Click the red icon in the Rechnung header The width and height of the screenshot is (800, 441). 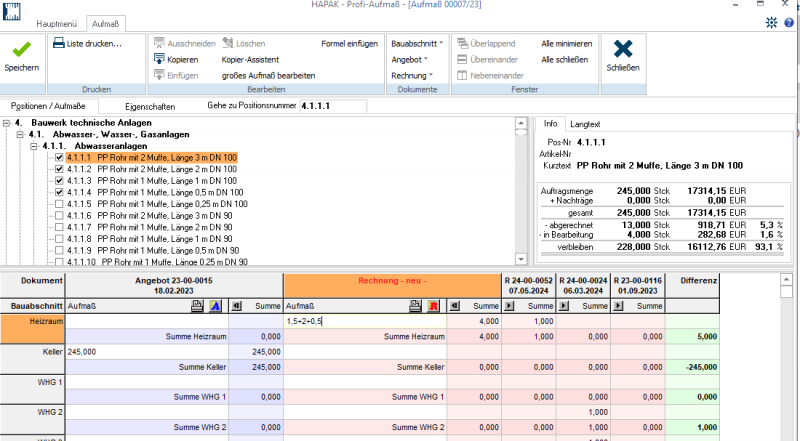point(433,306)
